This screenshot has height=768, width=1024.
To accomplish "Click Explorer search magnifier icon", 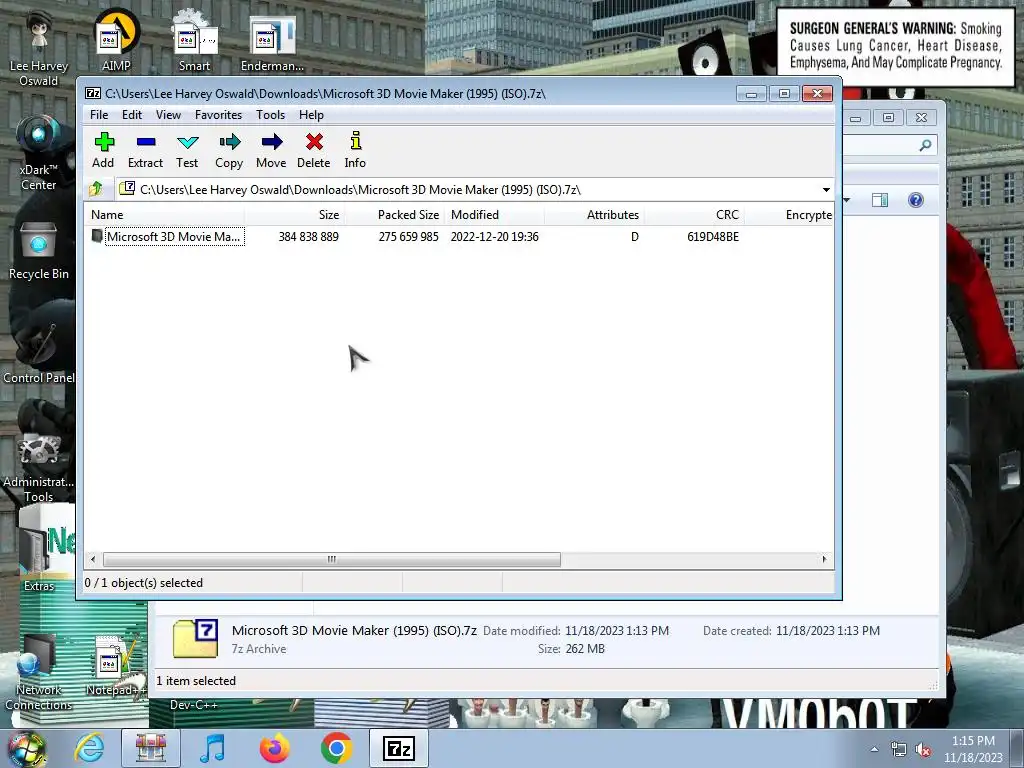I will click(925, 145).
